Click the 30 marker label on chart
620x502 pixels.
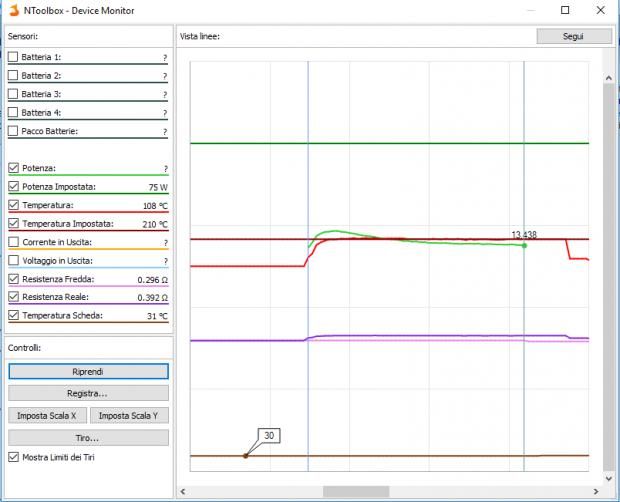click(269, 436)
